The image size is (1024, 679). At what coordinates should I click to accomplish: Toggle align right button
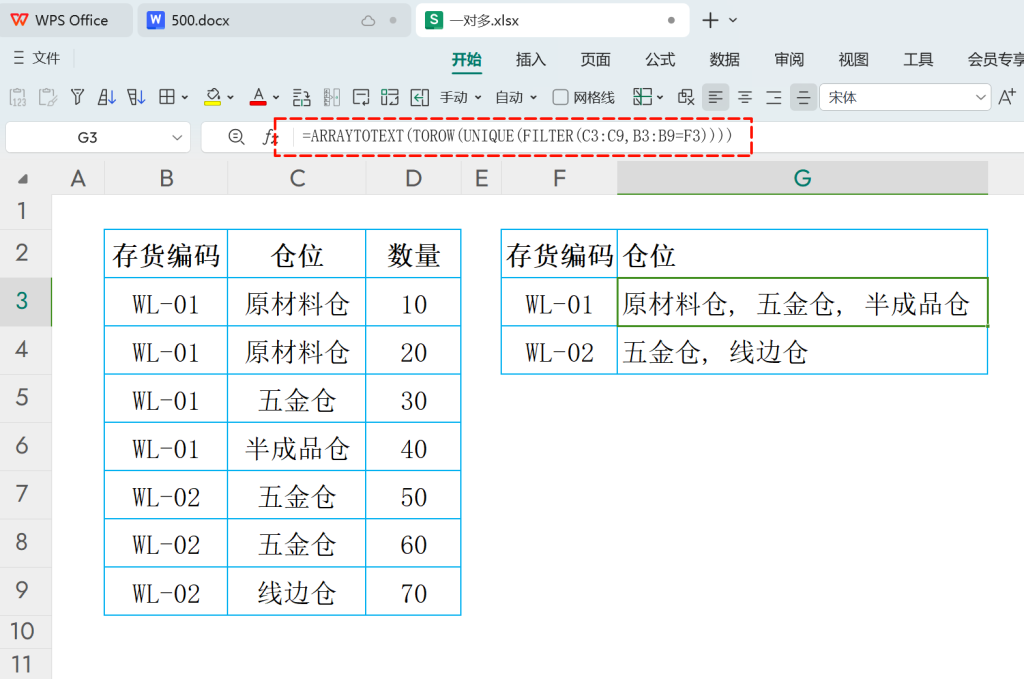coord(774,97)
